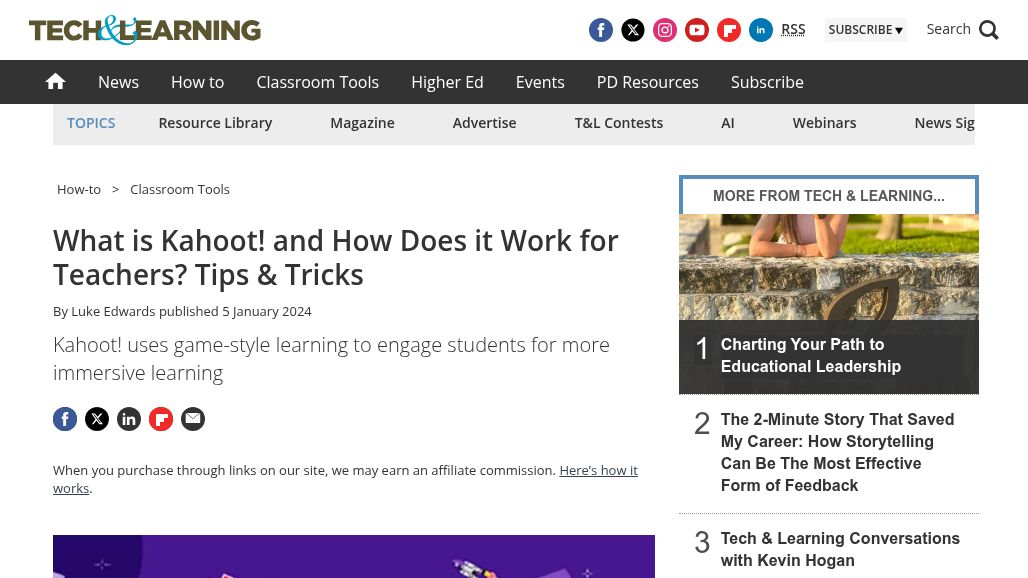Go to the Resource Library topic
The height and width of the screenshot is (578, 1028).
coord(215,123)
